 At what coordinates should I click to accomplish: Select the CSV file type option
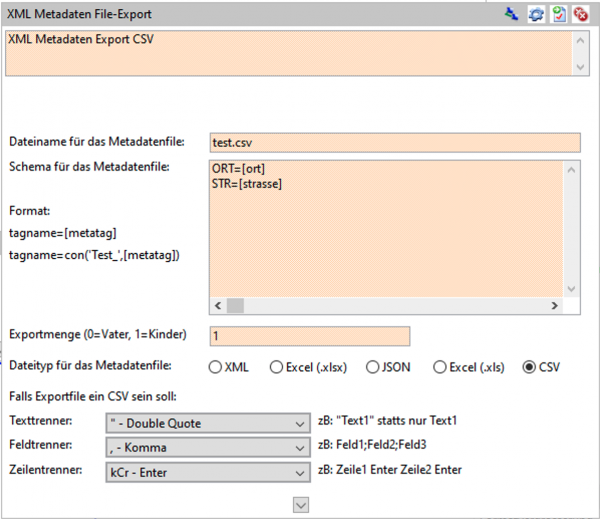click(529, 367)
